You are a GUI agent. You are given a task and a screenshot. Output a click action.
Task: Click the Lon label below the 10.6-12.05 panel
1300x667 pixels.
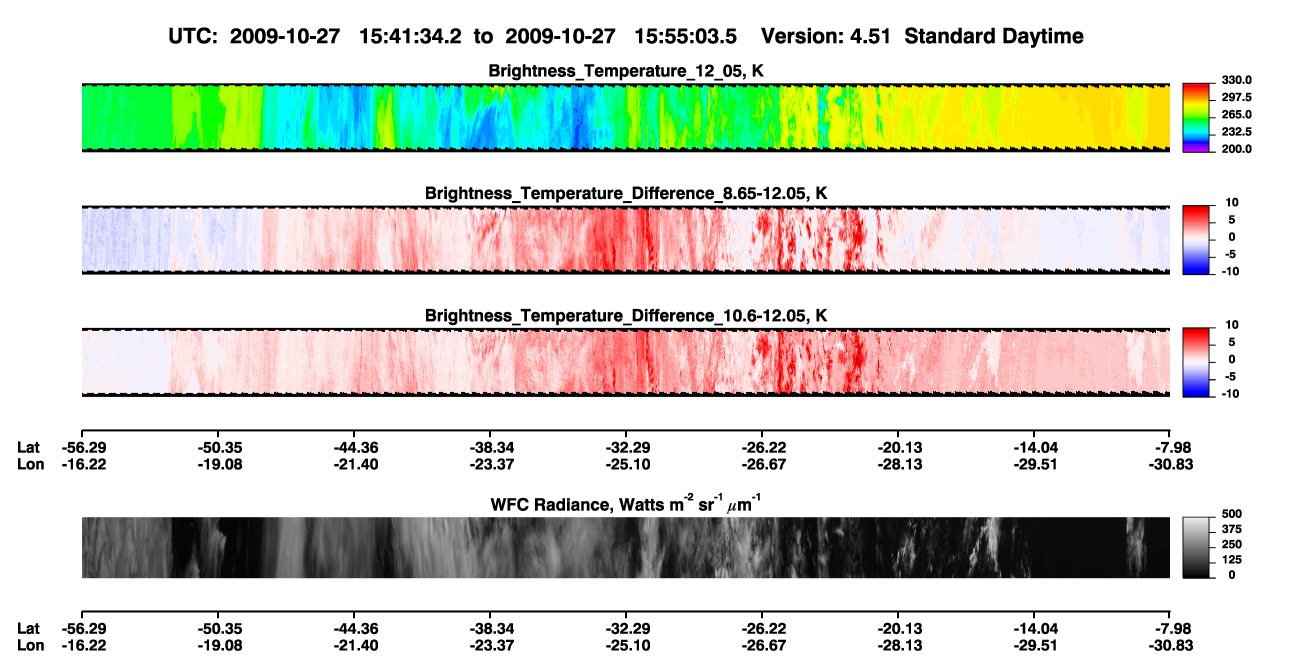(x=30, y=464)
